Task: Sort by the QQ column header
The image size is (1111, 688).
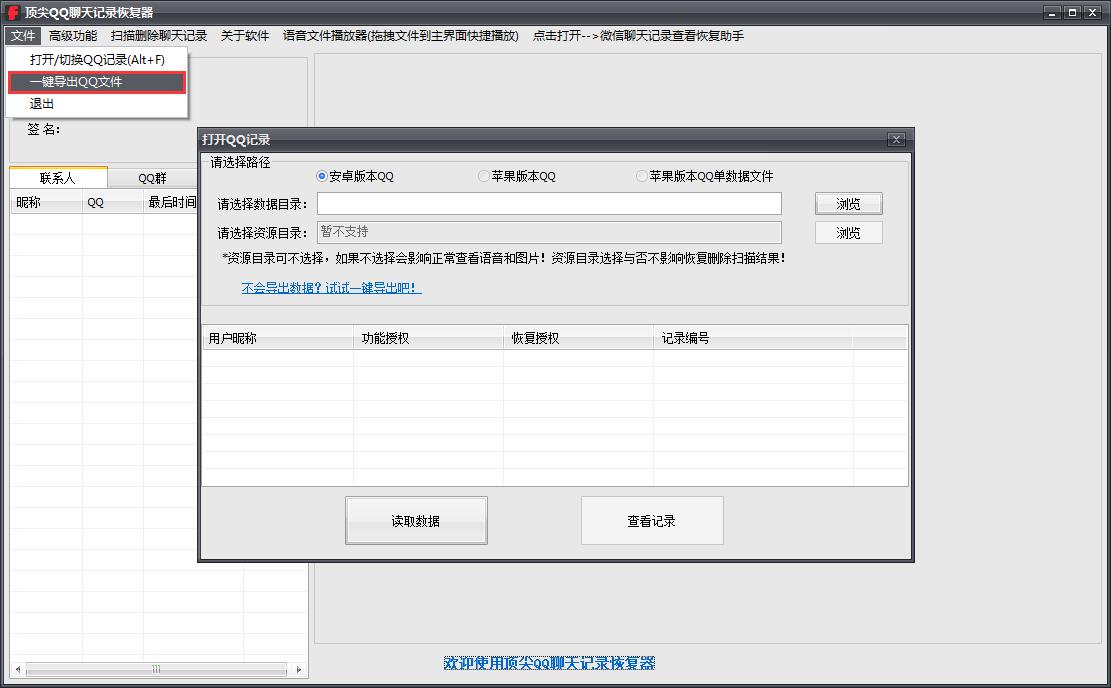Action: pos(113,202)
